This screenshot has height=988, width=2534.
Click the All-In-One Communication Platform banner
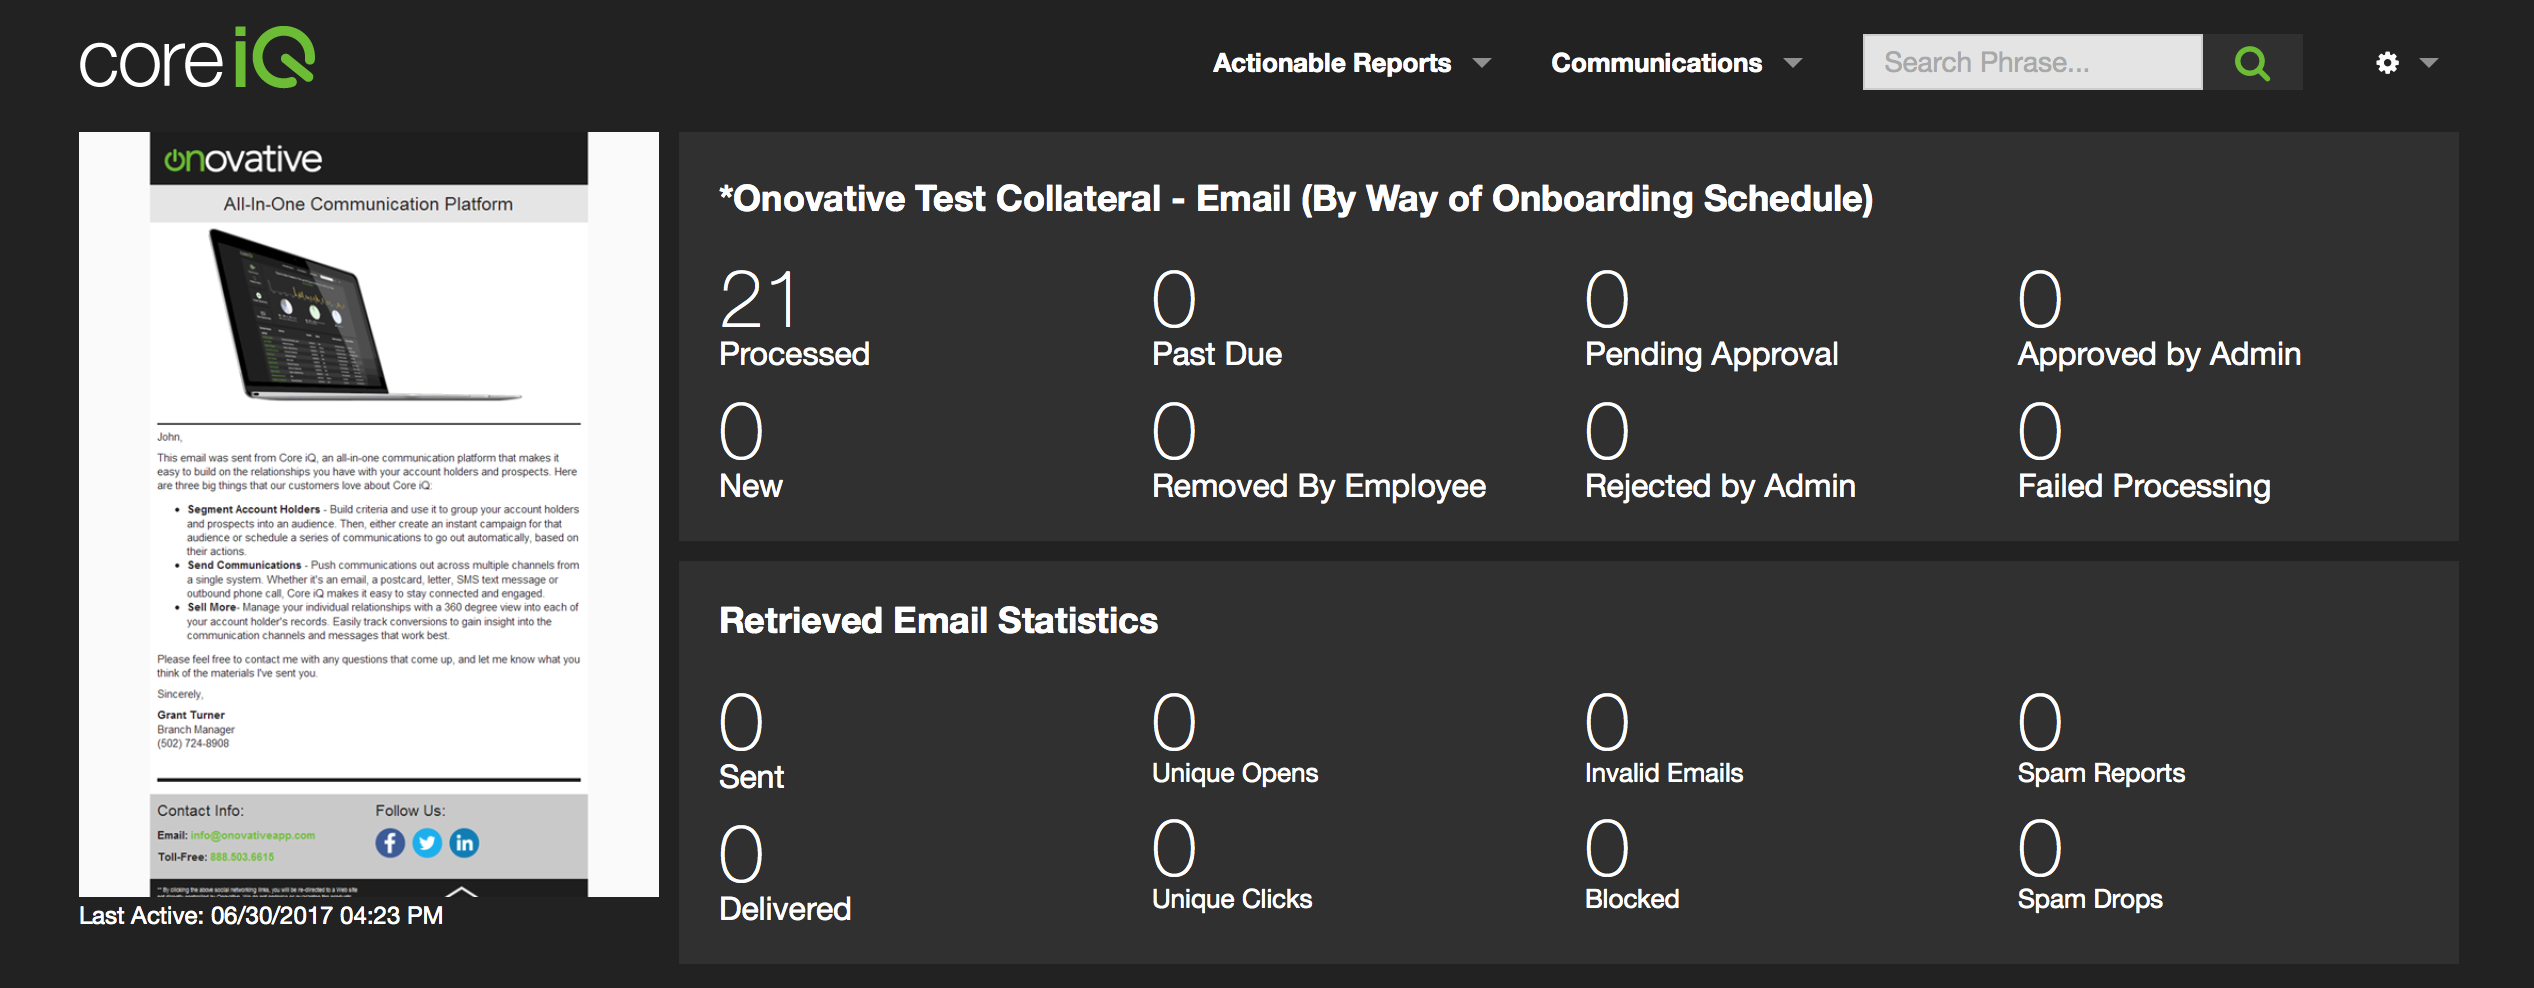point(368,204)
